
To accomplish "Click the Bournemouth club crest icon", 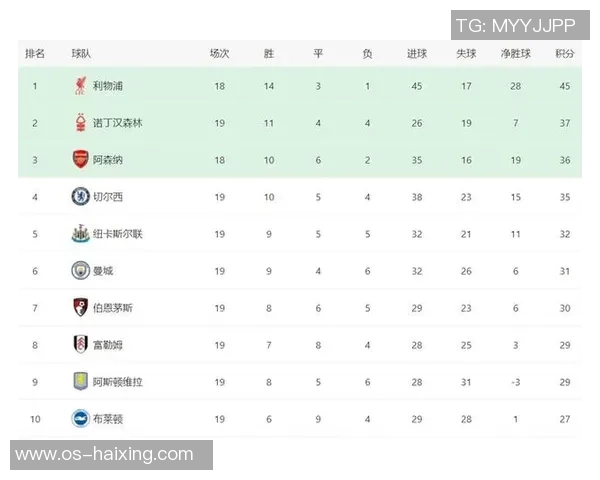I will click(80, 308).
